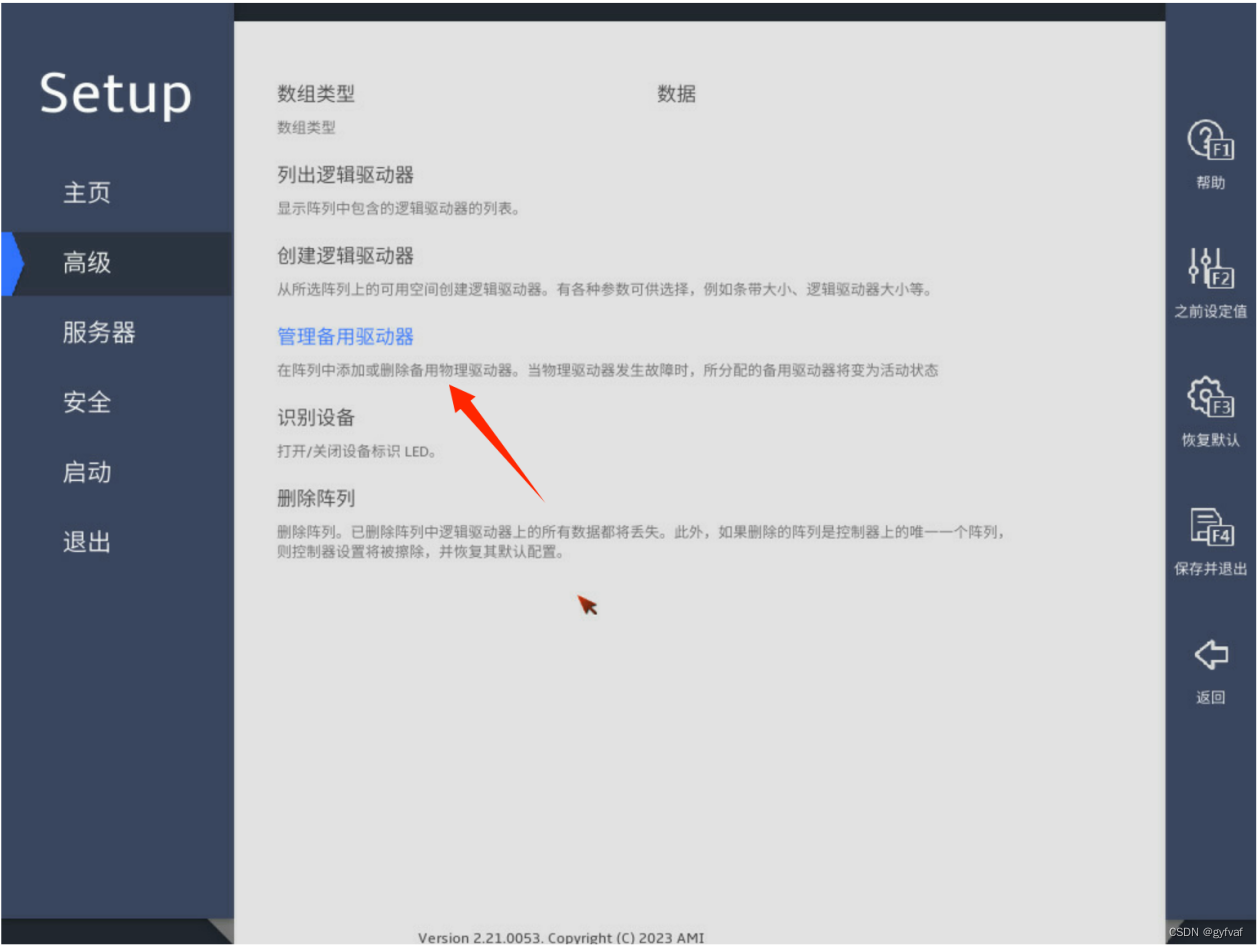Select the 高级 sidebar menu item

[87, 264]
